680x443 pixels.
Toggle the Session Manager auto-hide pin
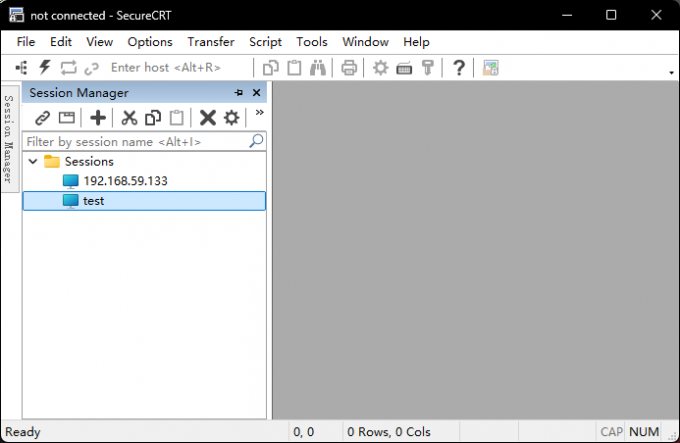239,92
